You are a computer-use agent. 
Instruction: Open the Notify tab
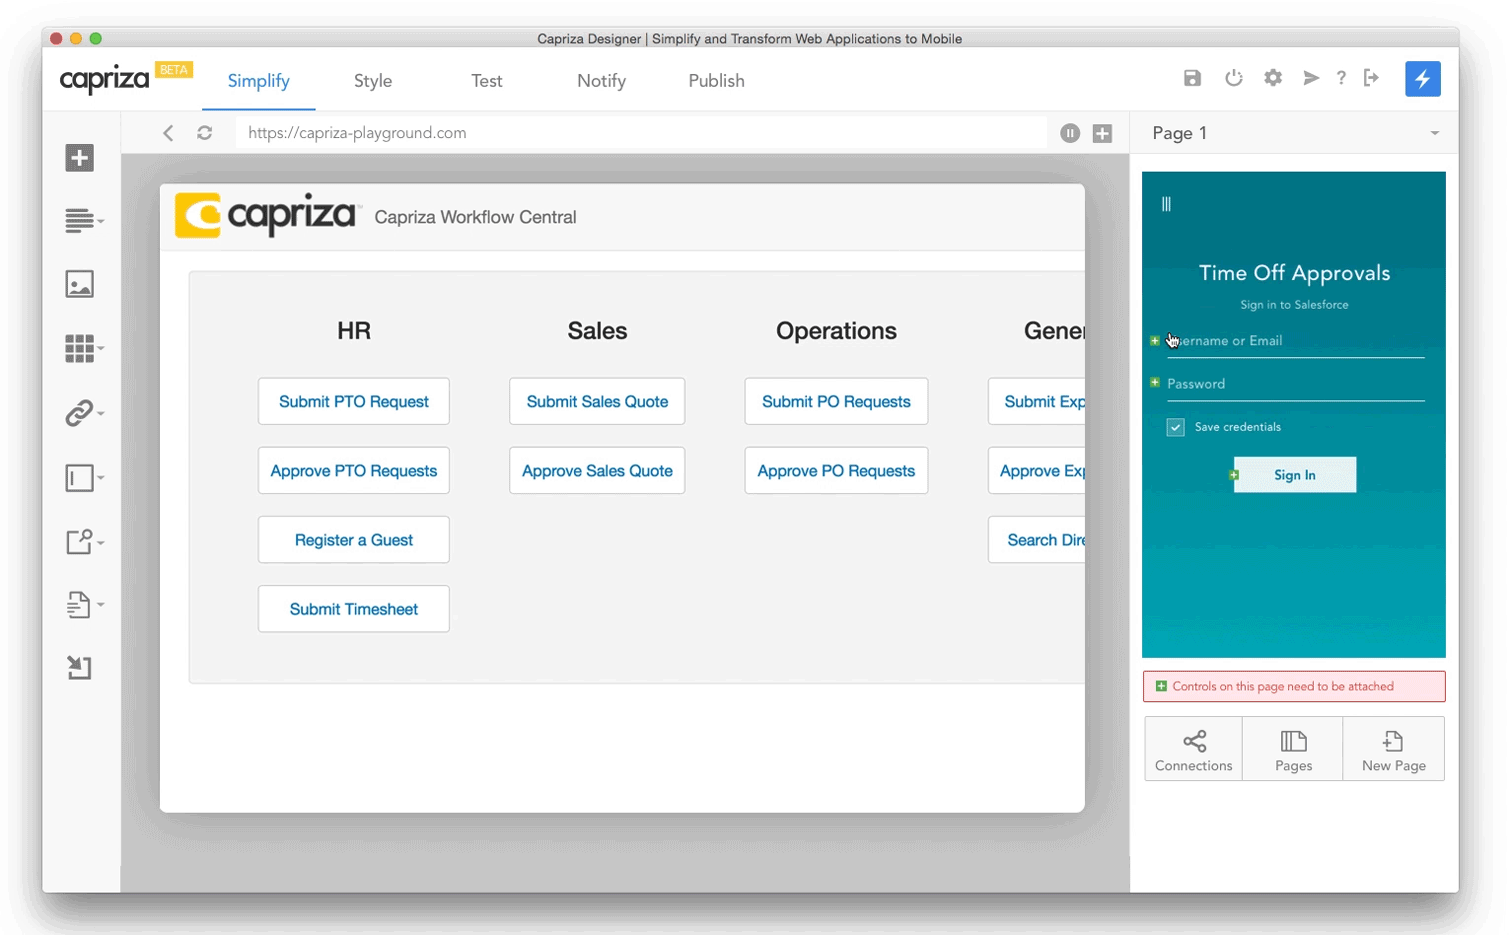[x=601, y=81]
